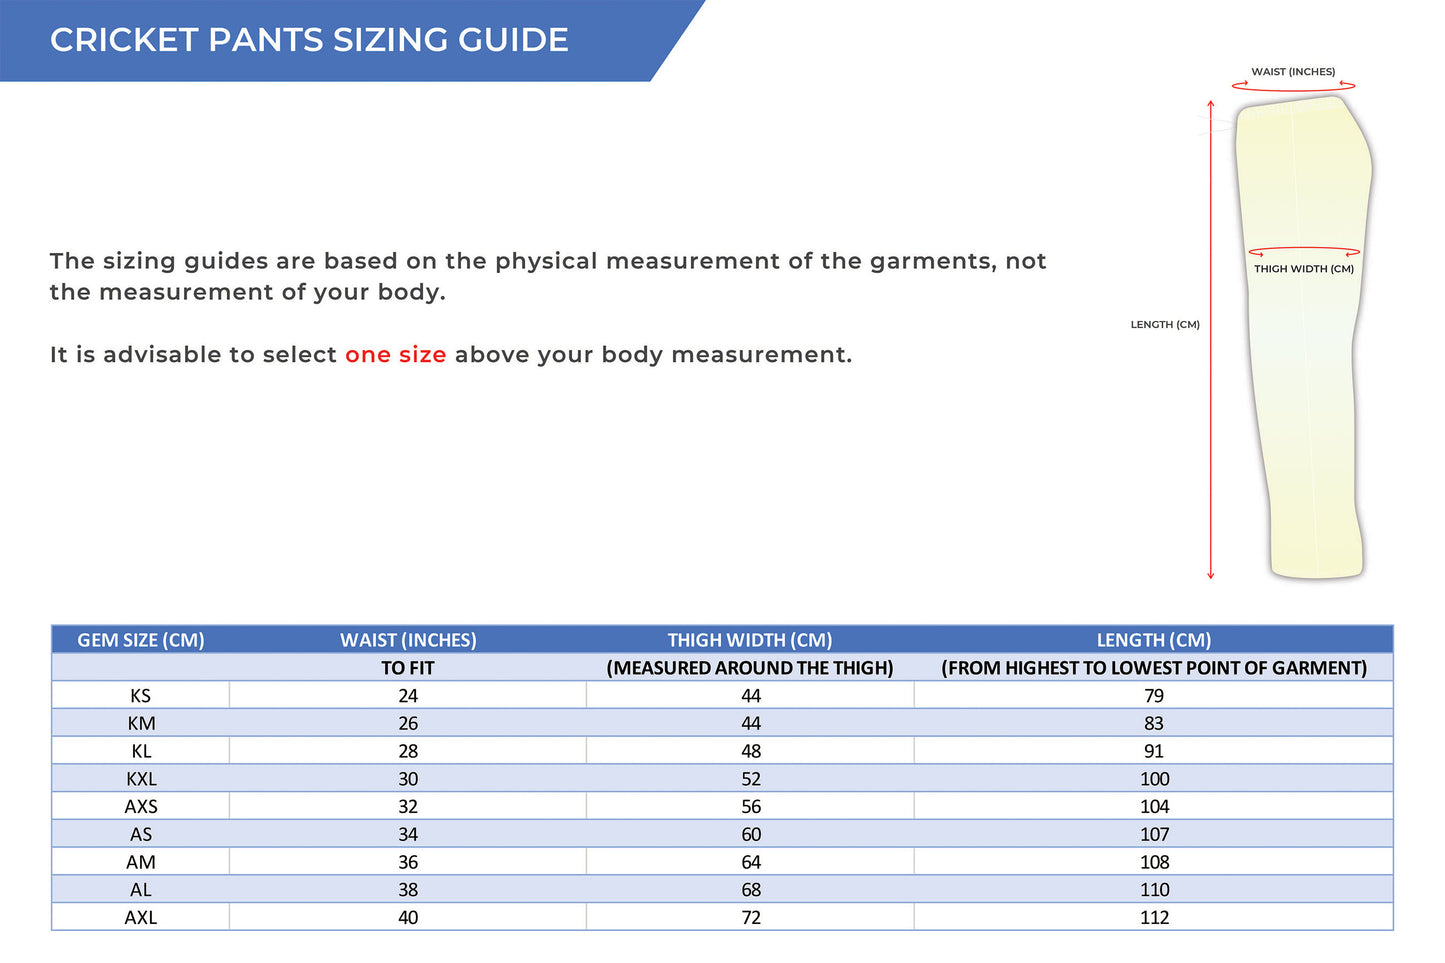Click the red 'one size' text
The height and width of the screenshot is (963, 1445).
(396, 355)
